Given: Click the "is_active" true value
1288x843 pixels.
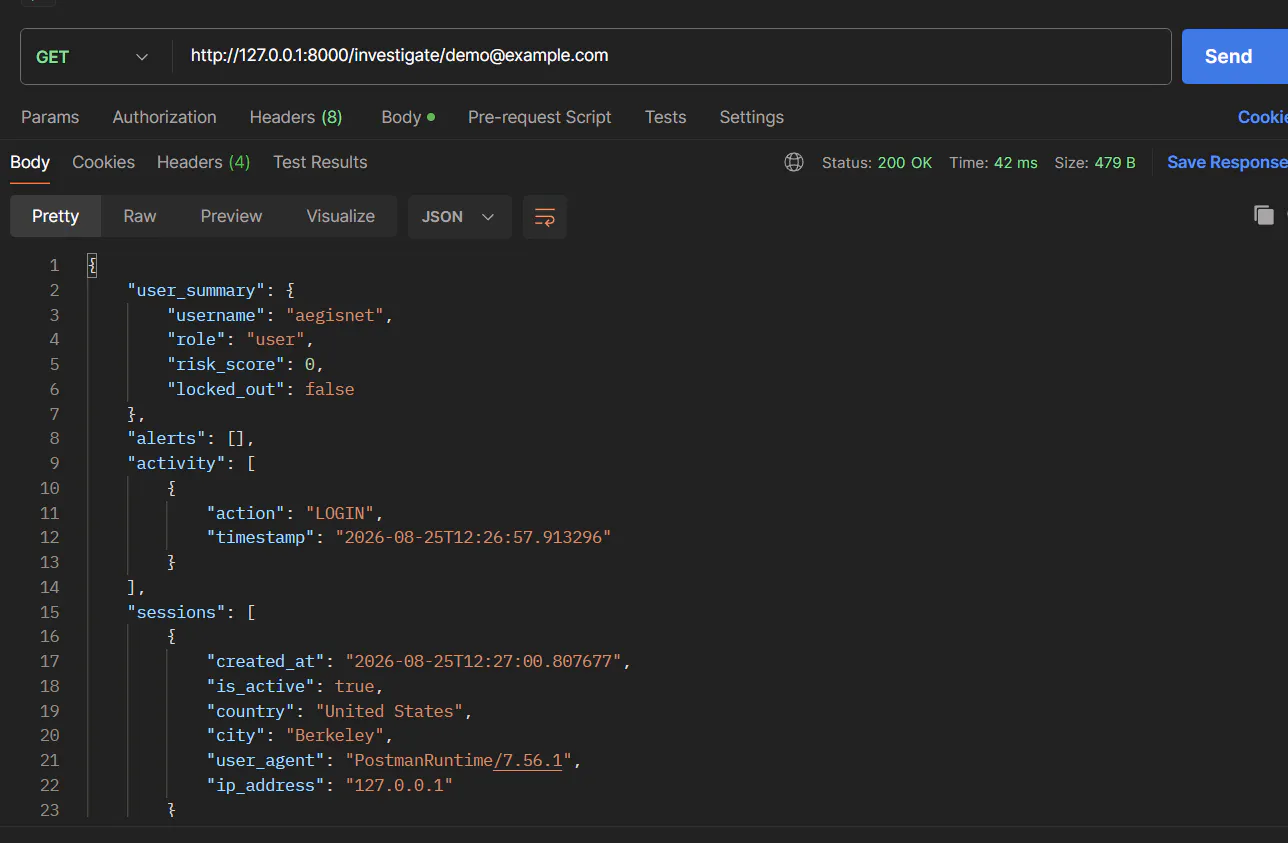Looking at the screenshot, I should pyautogui.click(x=355, y=686).
